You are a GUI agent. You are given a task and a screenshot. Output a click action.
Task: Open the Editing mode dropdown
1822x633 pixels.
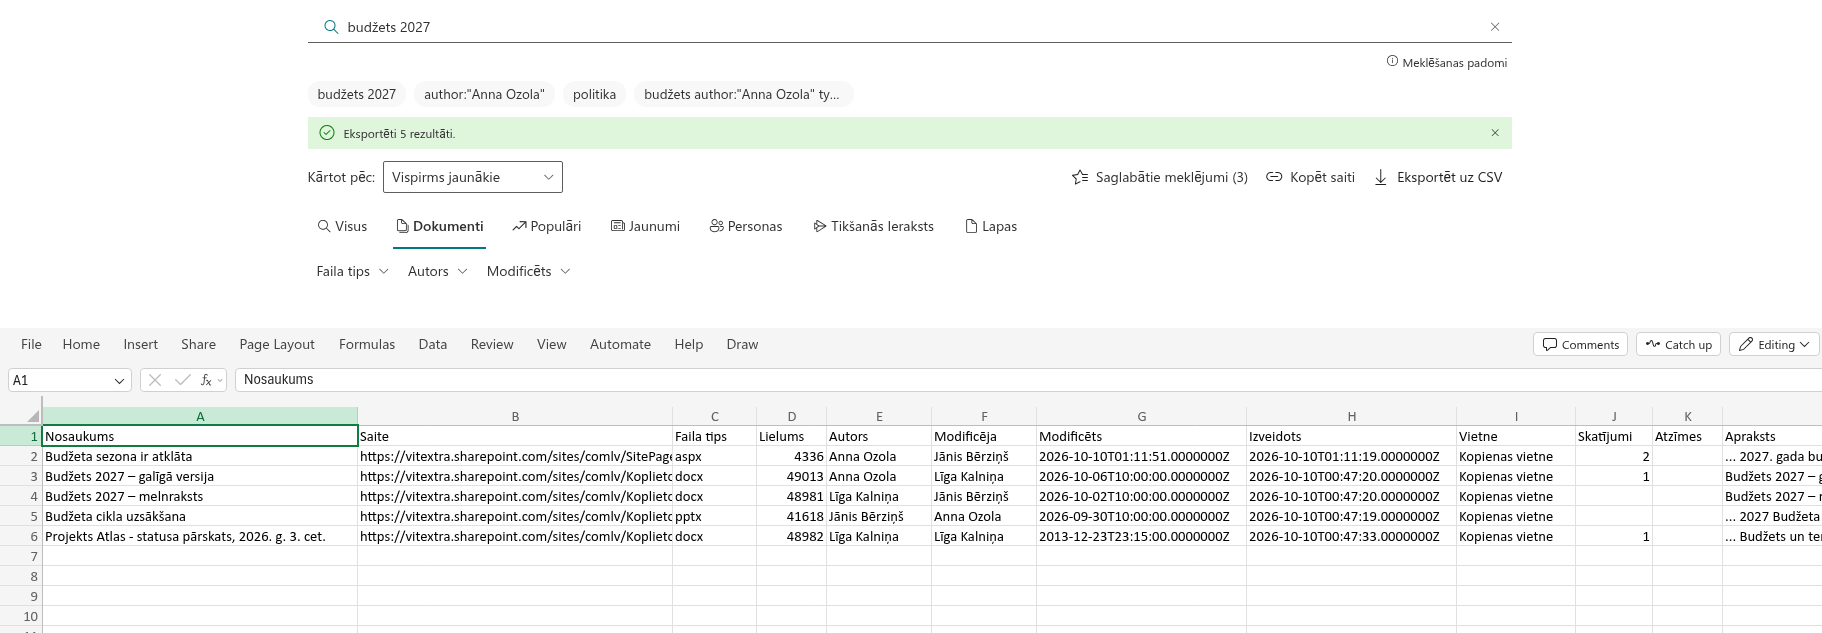click(1774, 344)
